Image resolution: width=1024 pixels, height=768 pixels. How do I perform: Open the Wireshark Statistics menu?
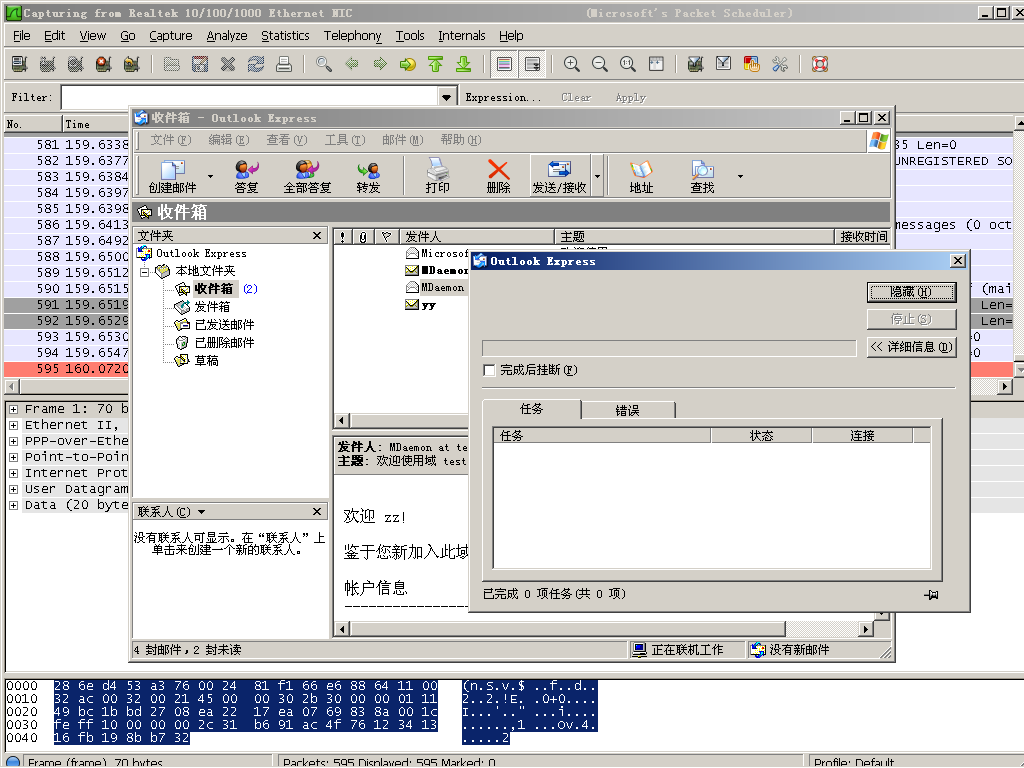(x=285, y=36)
